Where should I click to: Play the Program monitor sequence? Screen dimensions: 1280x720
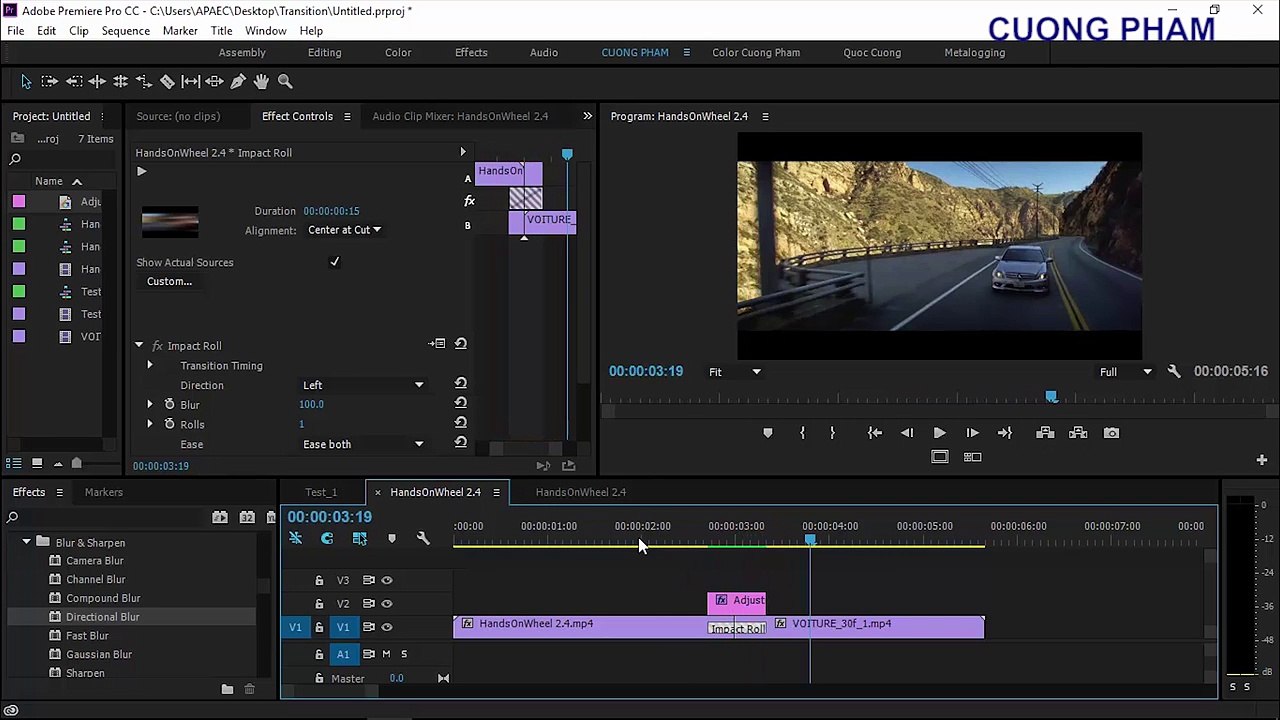939,433
